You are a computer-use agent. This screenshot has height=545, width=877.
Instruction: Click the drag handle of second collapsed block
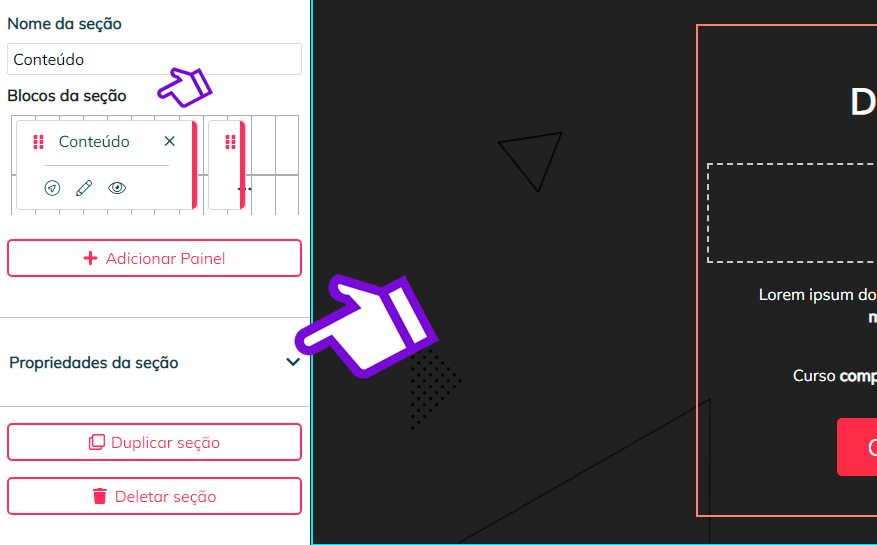tap(230, 142)
